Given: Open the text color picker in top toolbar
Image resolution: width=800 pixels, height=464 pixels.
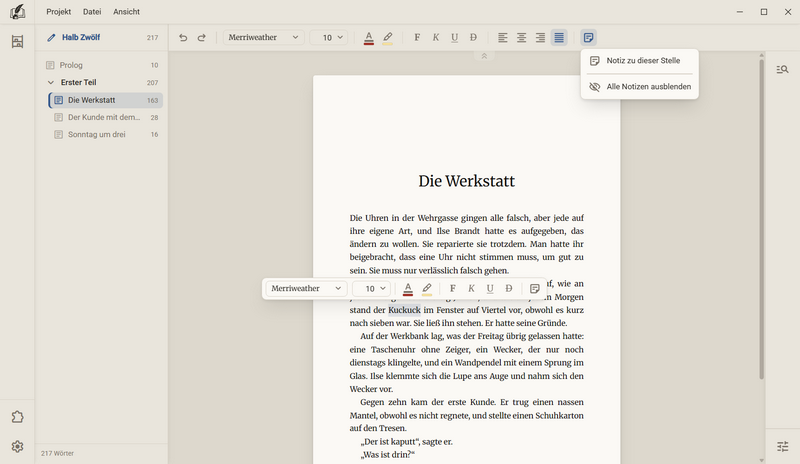Looking at the screenshot, I should [x=369, y=37].
